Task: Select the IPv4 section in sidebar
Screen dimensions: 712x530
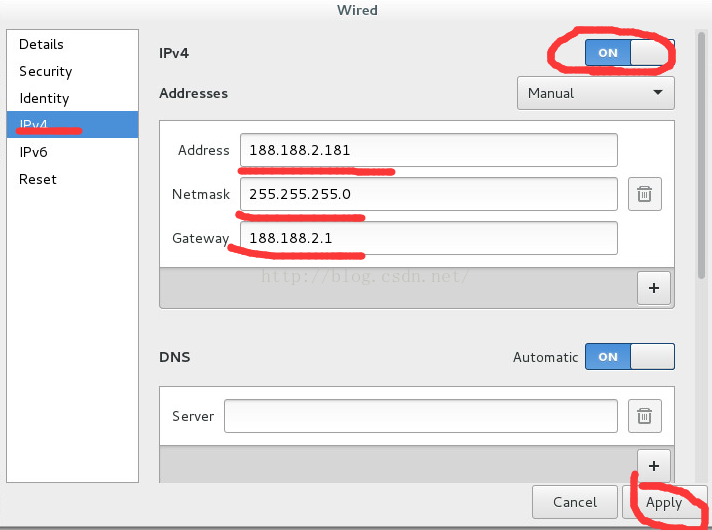Action: point(73,124)
